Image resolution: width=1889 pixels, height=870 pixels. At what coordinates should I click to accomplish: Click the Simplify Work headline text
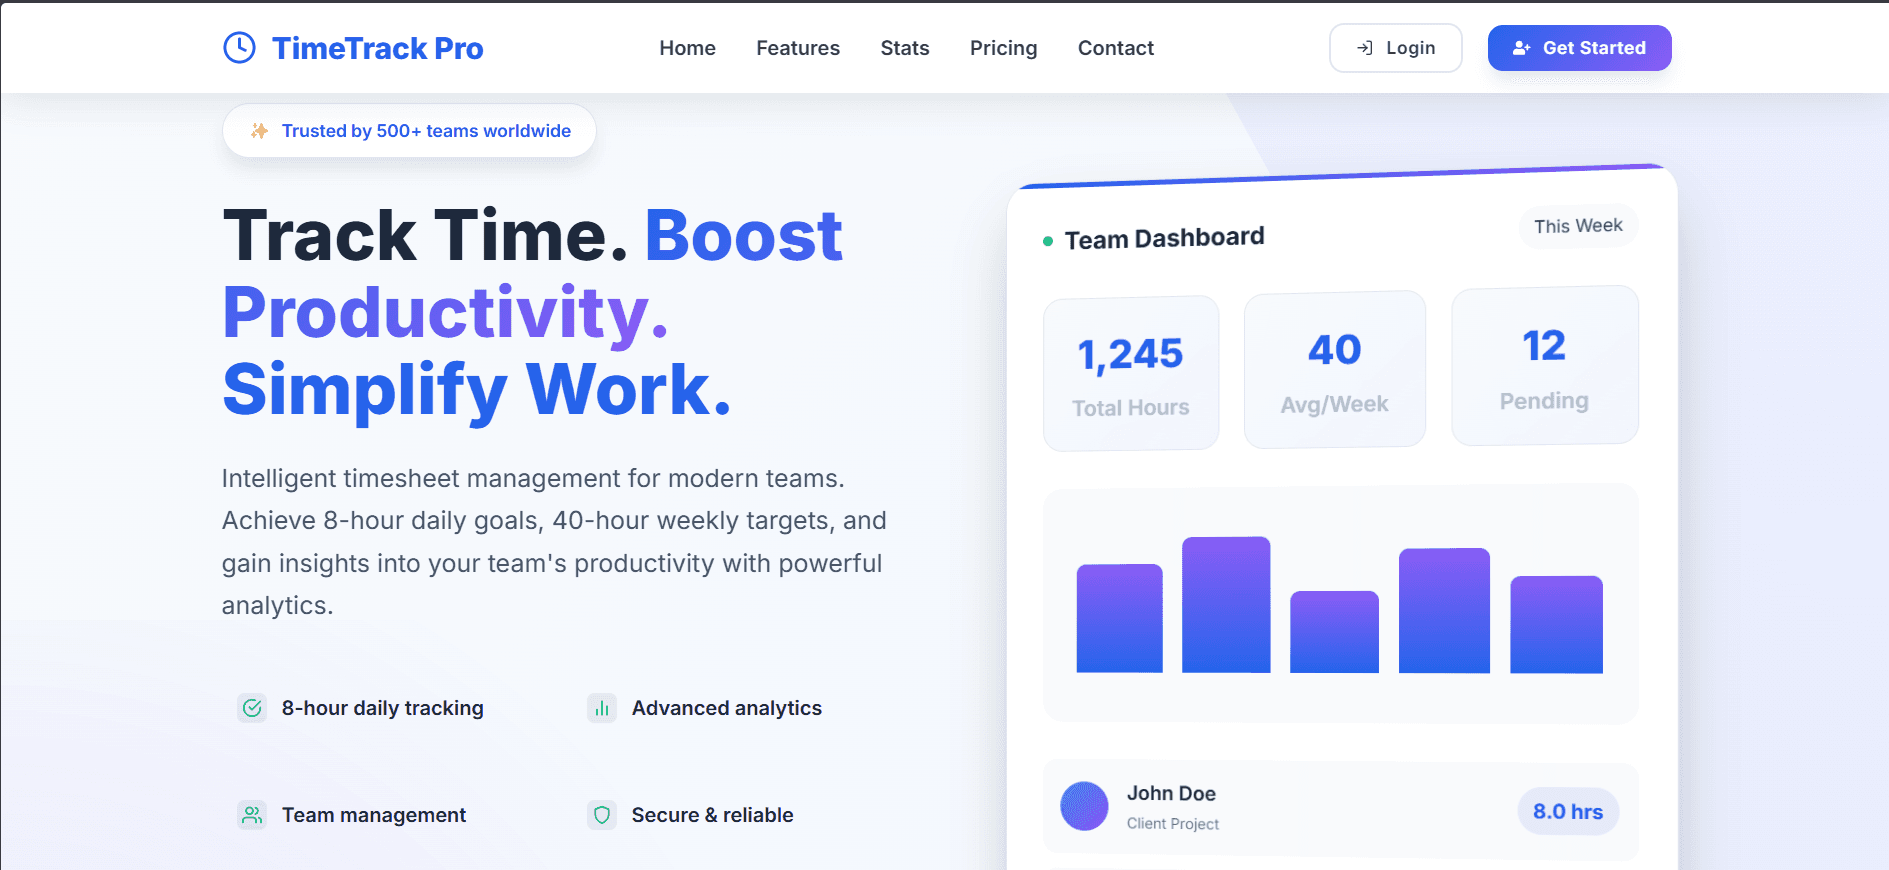pyautogui.click(x=477, y=389)
